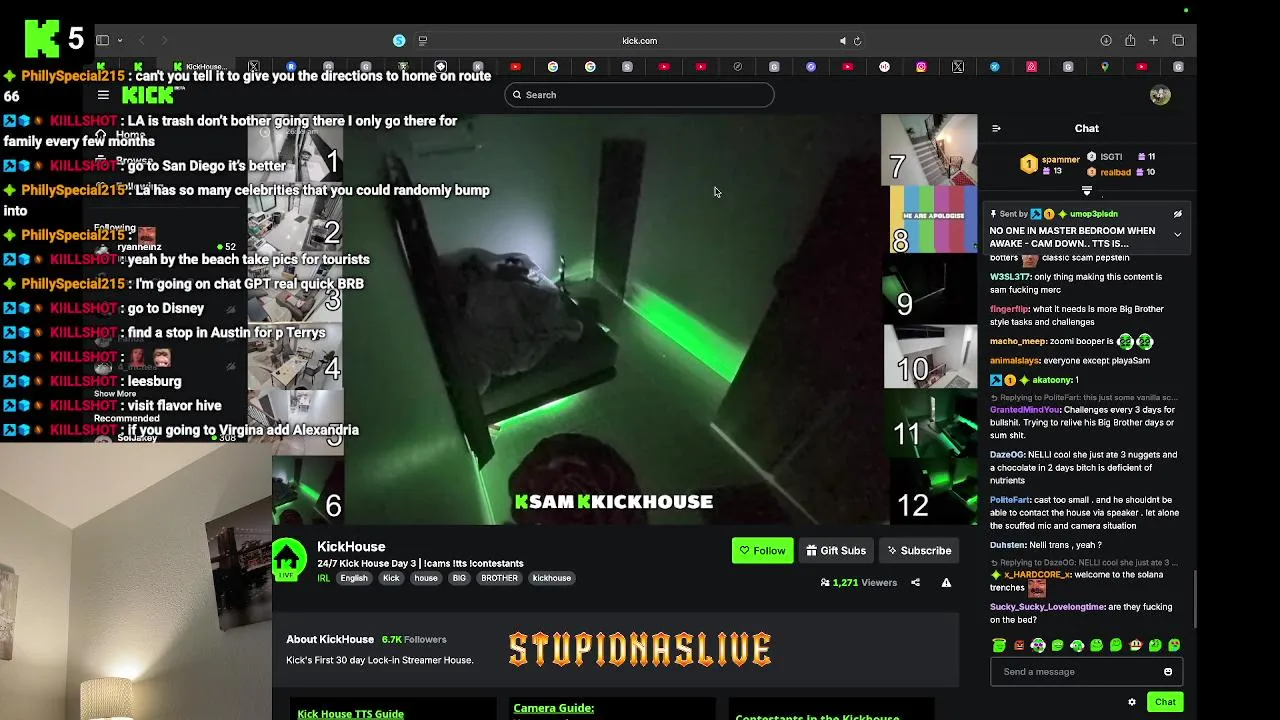Click 1,271 Viewers count
The width and height of the screenshot is (1280, 720).
pyautogui.click(x=859, y=582)
